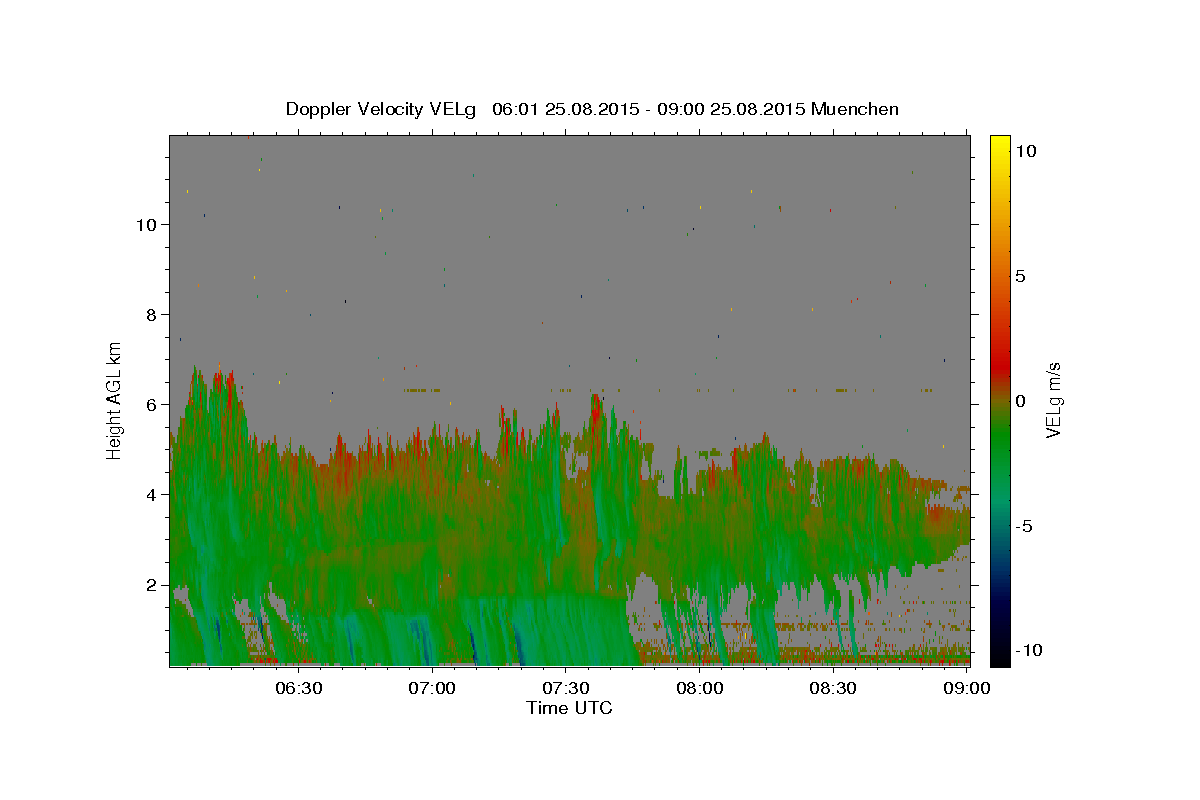This screenshot has height=800, width=1200.
Task: Click the colorbar value -10 label
Action: point(1029,650)
